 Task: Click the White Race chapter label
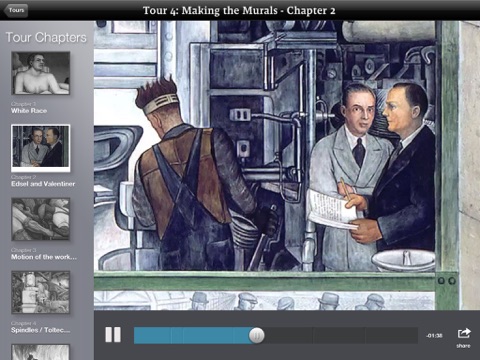point(29,111)
